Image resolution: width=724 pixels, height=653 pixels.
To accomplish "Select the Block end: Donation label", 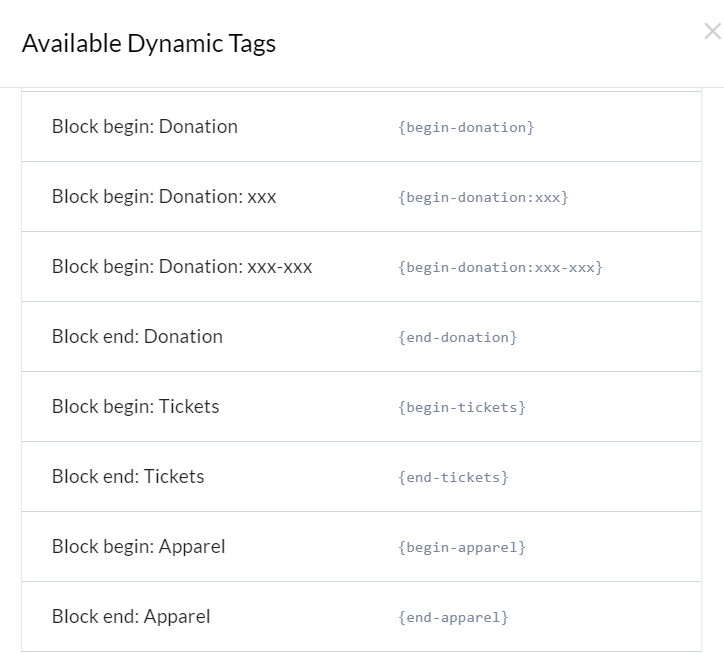I will [137, 337].
